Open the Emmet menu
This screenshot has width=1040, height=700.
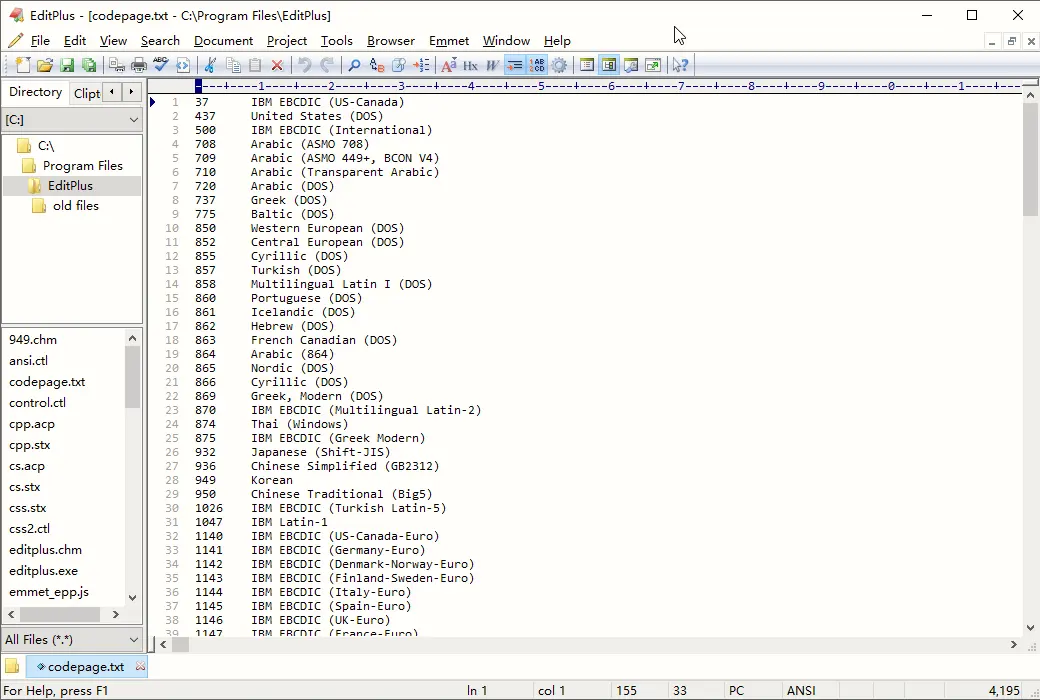[448, 40]
